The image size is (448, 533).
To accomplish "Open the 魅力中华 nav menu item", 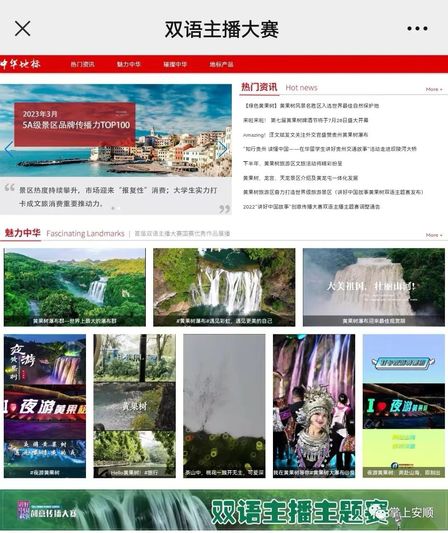I will [129, 64].
